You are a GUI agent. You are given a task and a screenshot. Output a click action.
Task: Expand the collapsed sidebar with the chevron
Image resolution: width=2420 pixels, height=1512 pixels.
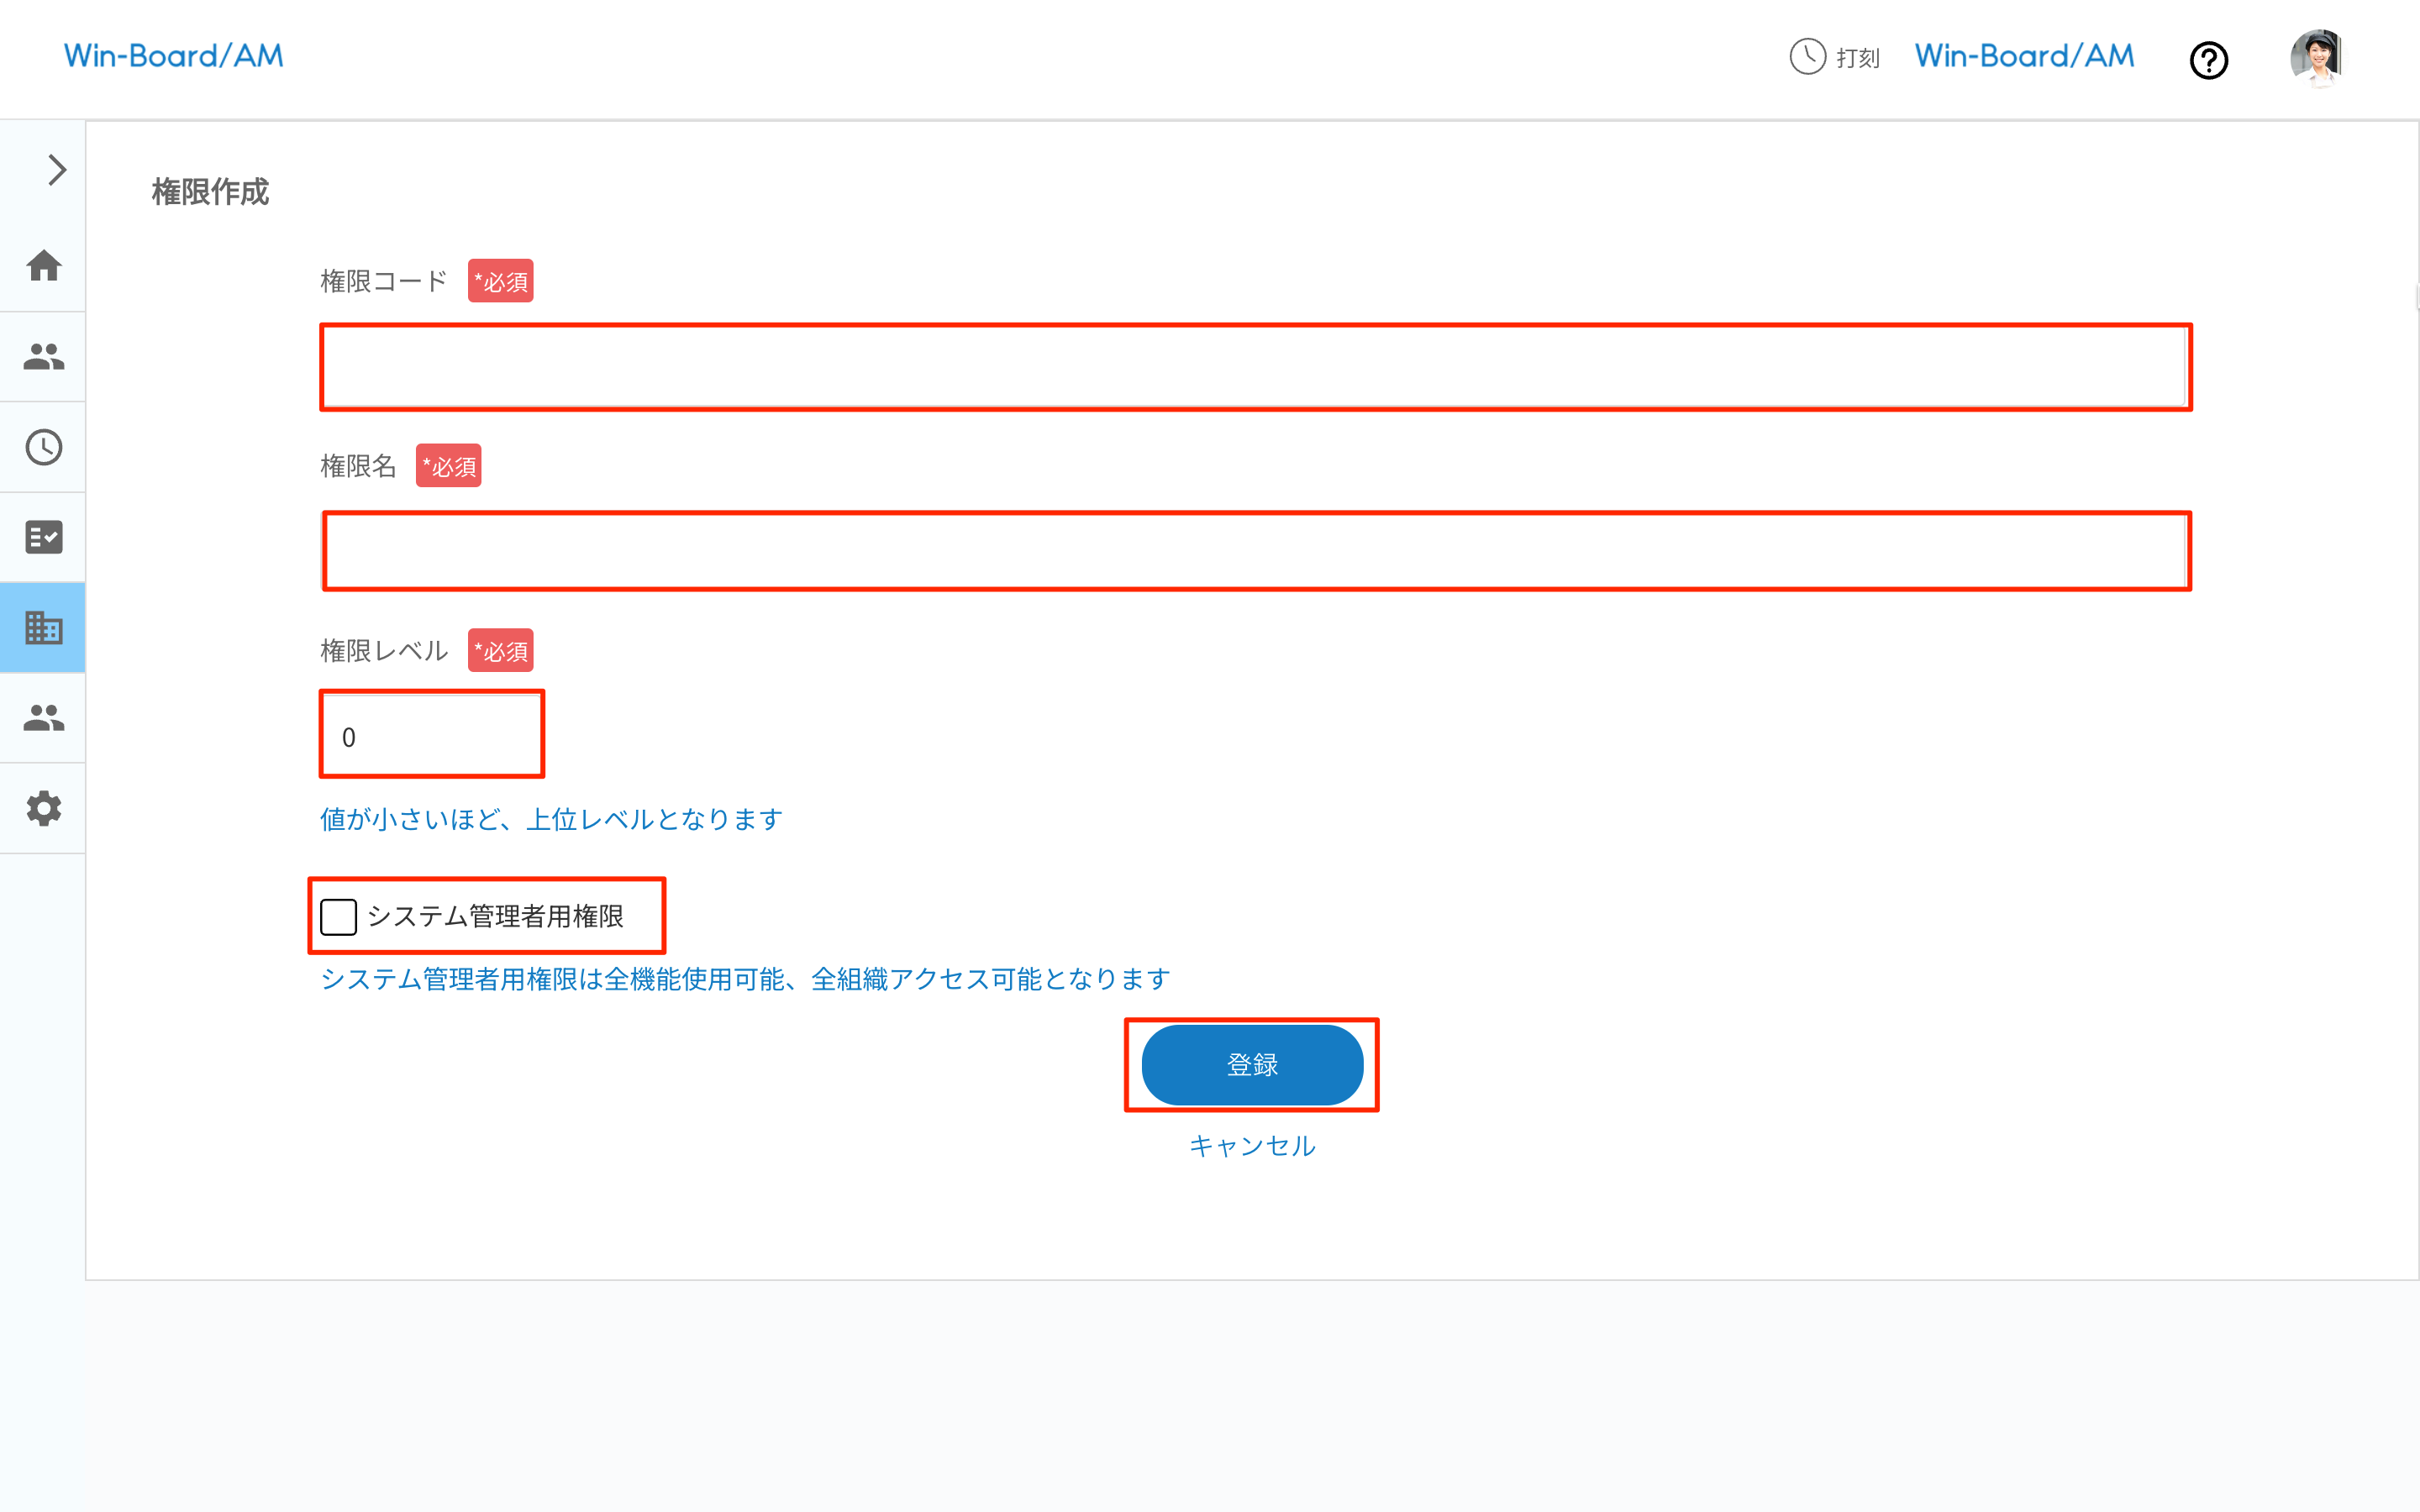point(55,170)
